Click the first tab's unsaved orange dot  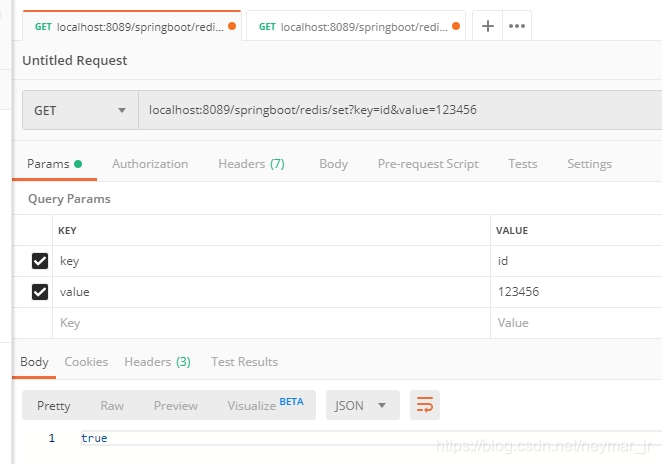click(x=232, y=26)
